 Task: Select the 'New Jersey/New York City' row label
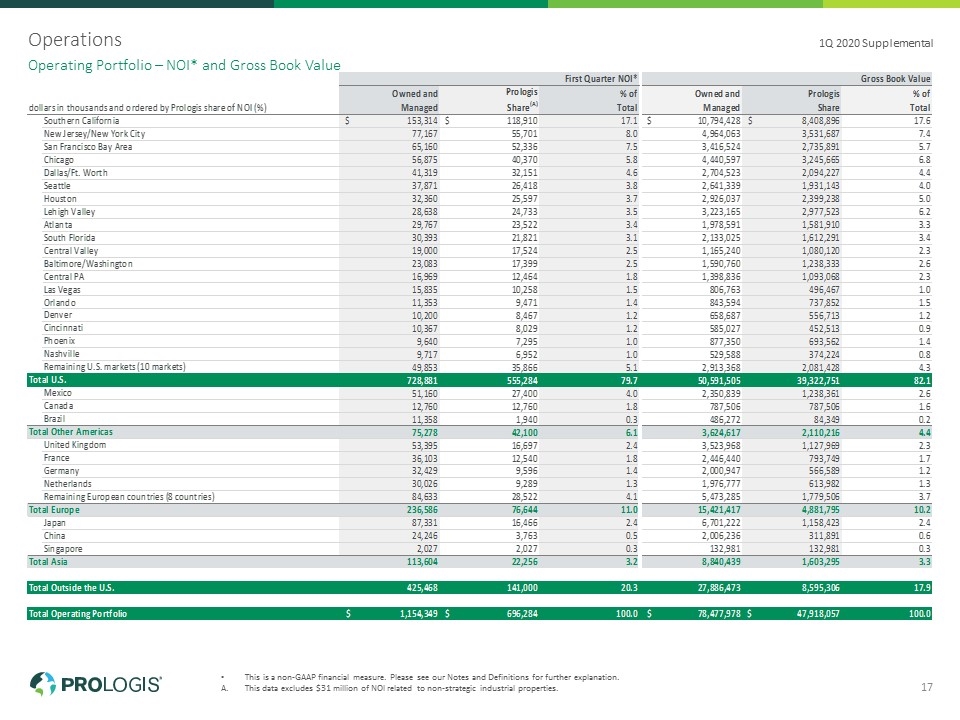point(94,133)
